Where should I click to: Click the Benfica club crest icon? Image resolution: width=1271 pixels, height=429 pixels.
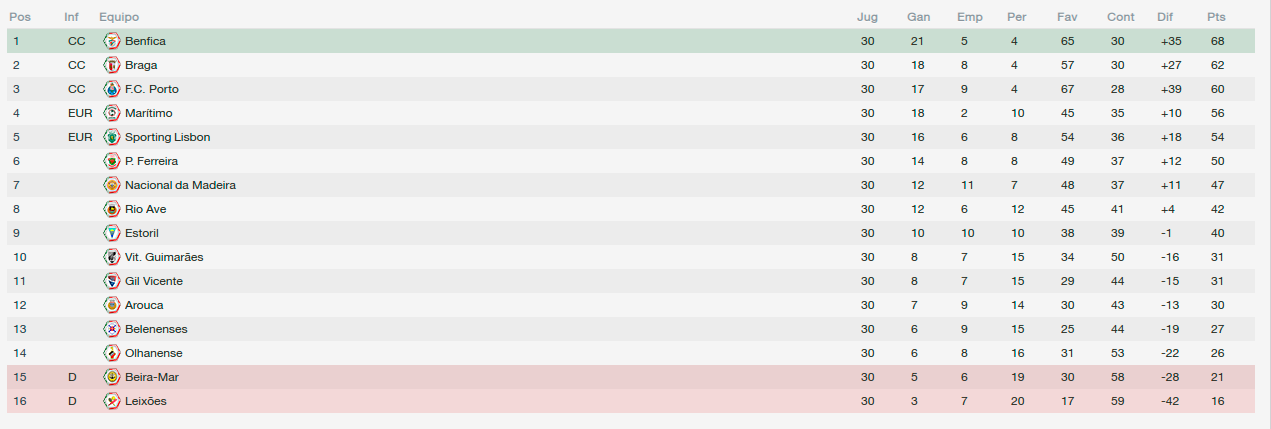pos(112,41)
